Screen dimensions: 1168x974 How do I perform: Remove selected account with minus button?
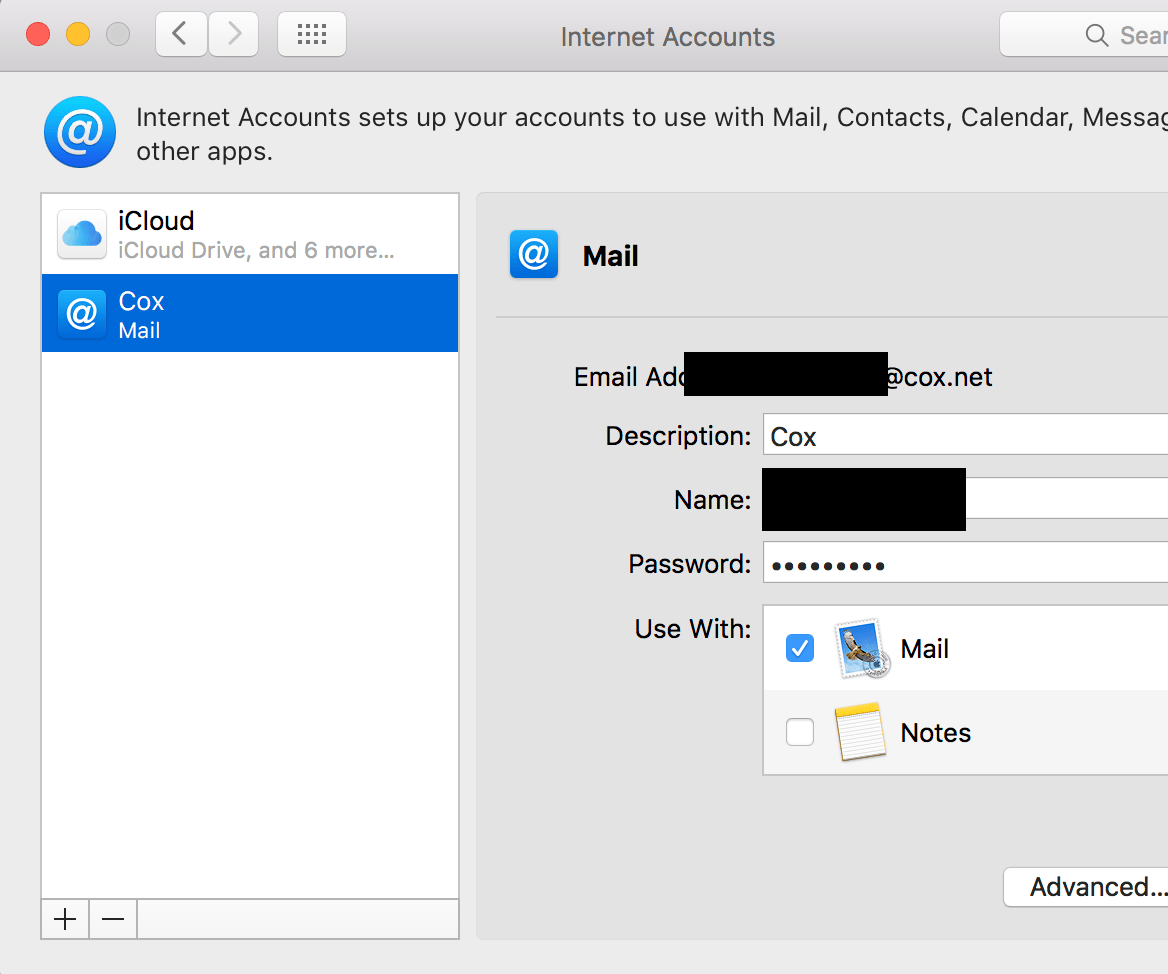coord(112,919)
